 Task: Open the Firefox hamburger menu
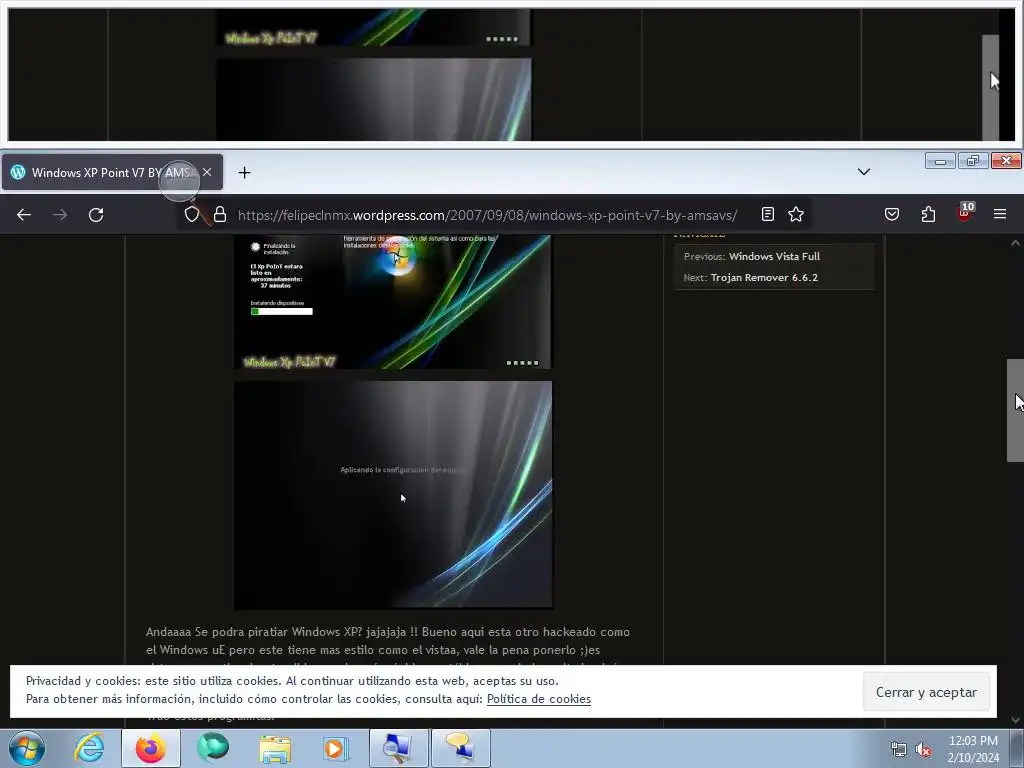point(1000,214)
